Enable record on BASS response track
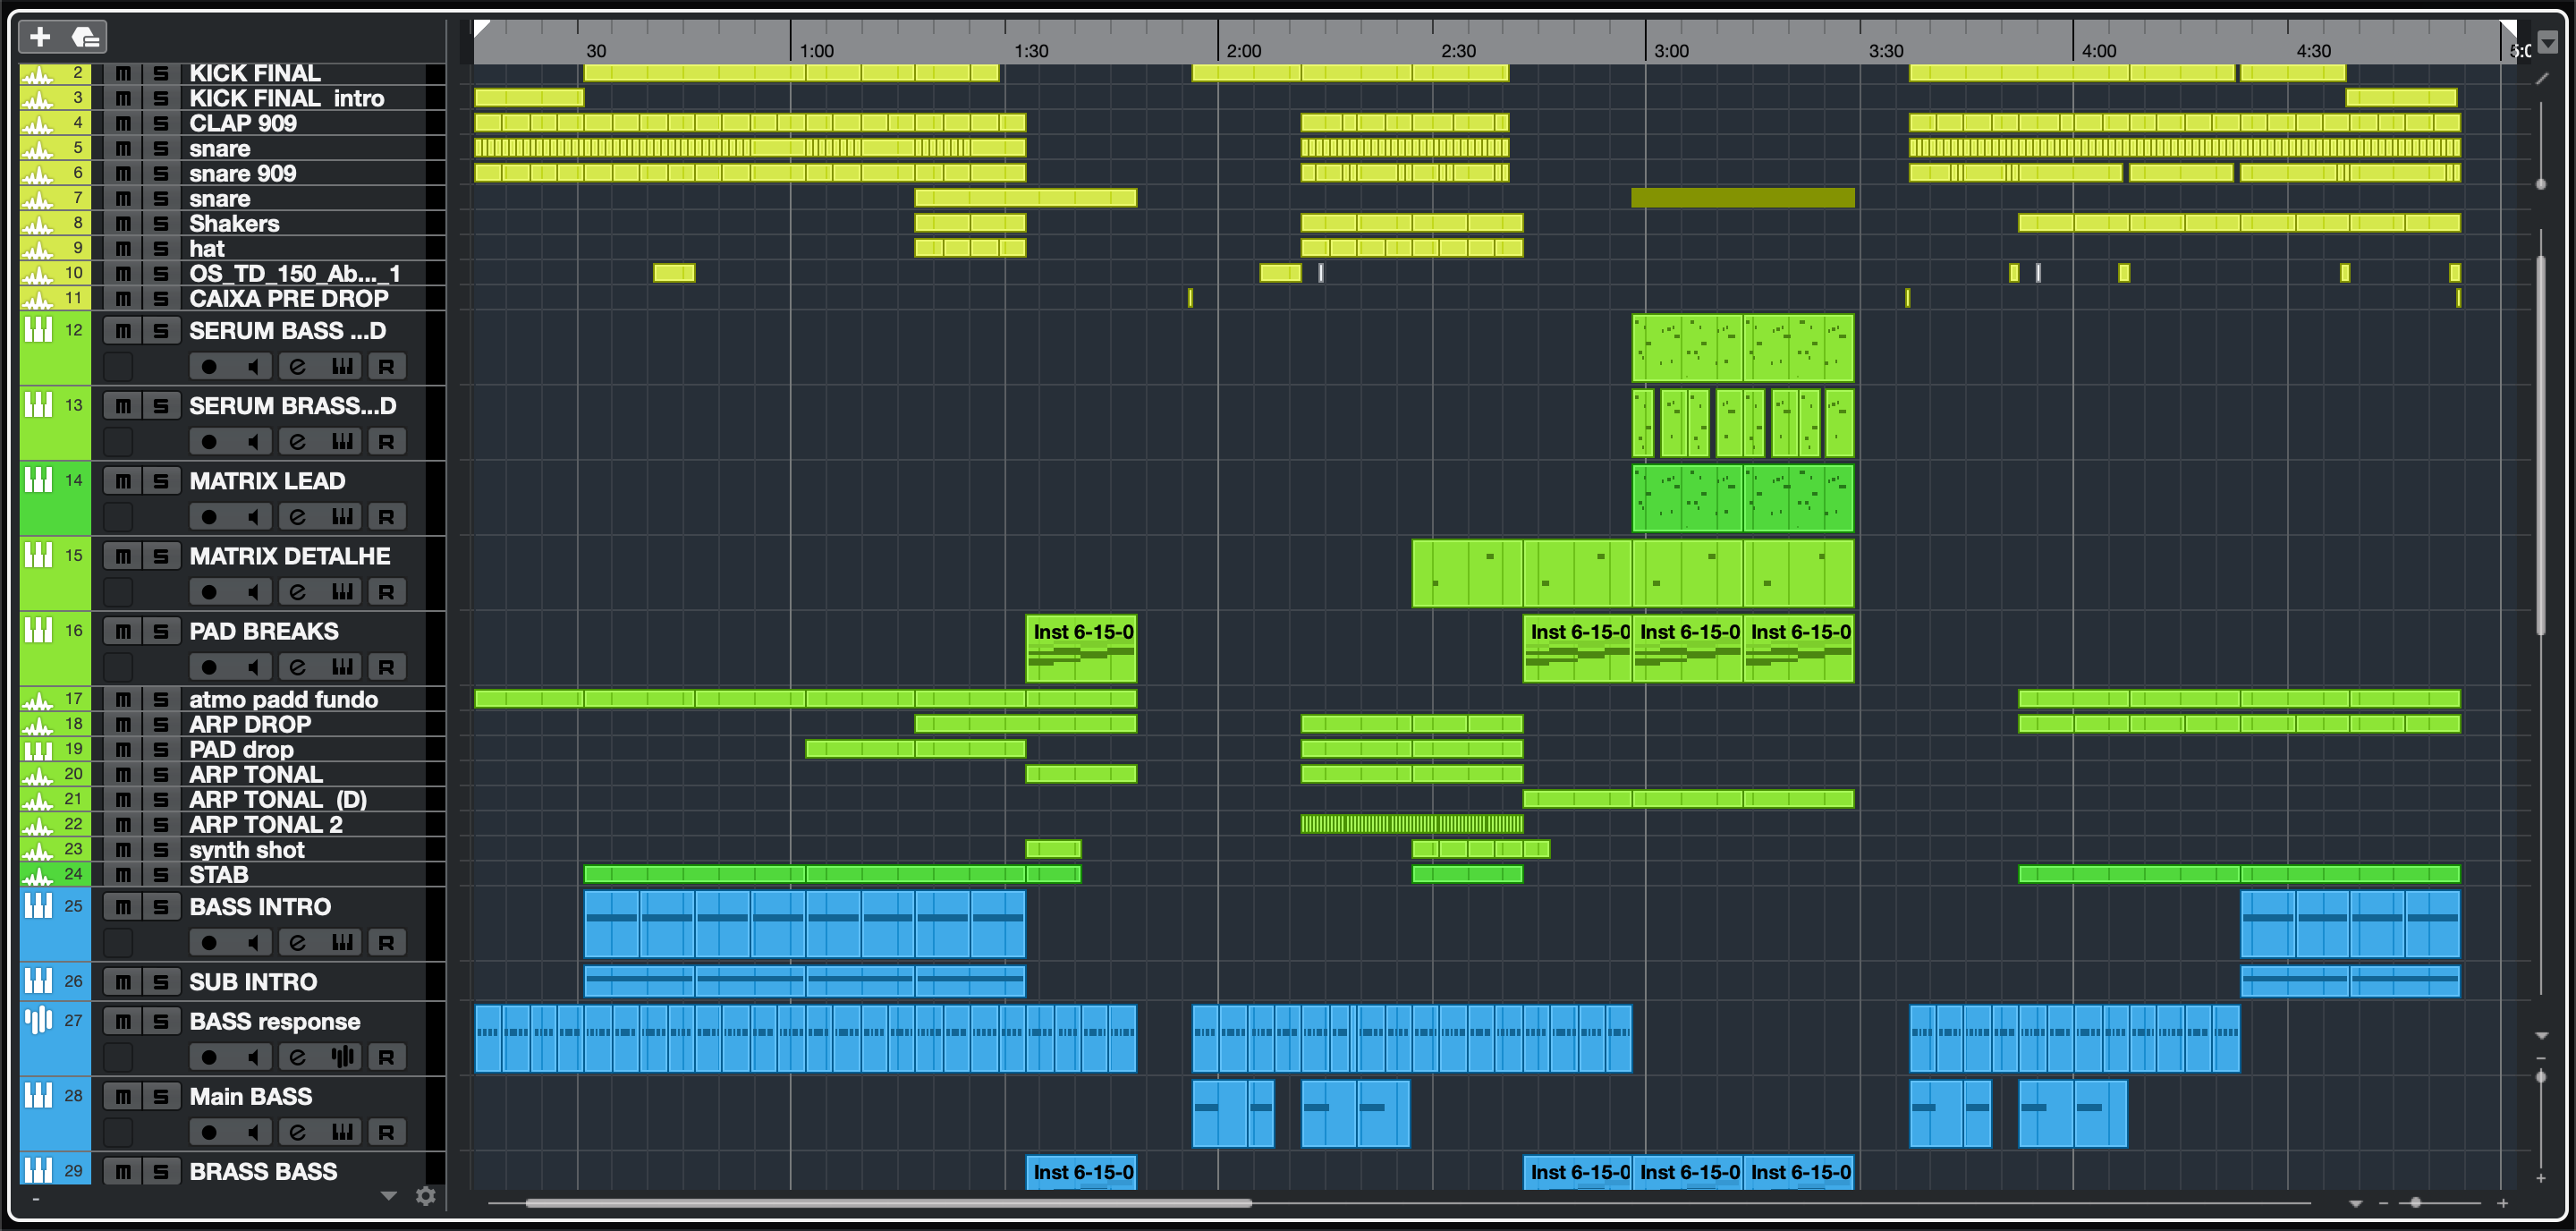Screen dimensions: 2576x1231 [209, 1057]
